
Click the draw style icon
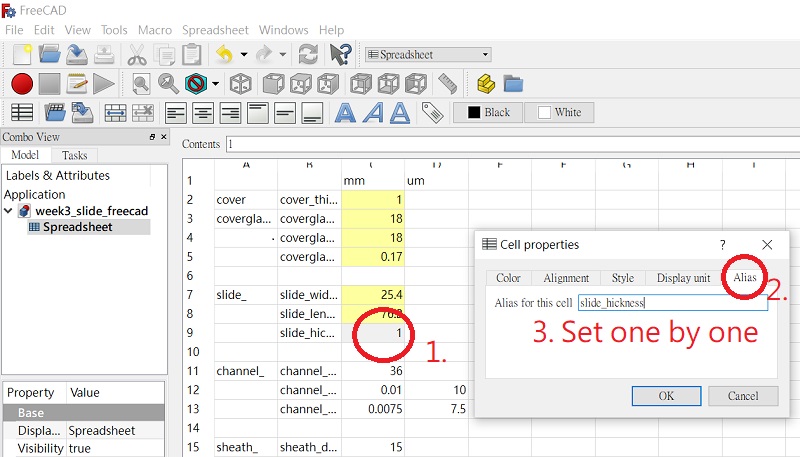[x=196, y=84]
